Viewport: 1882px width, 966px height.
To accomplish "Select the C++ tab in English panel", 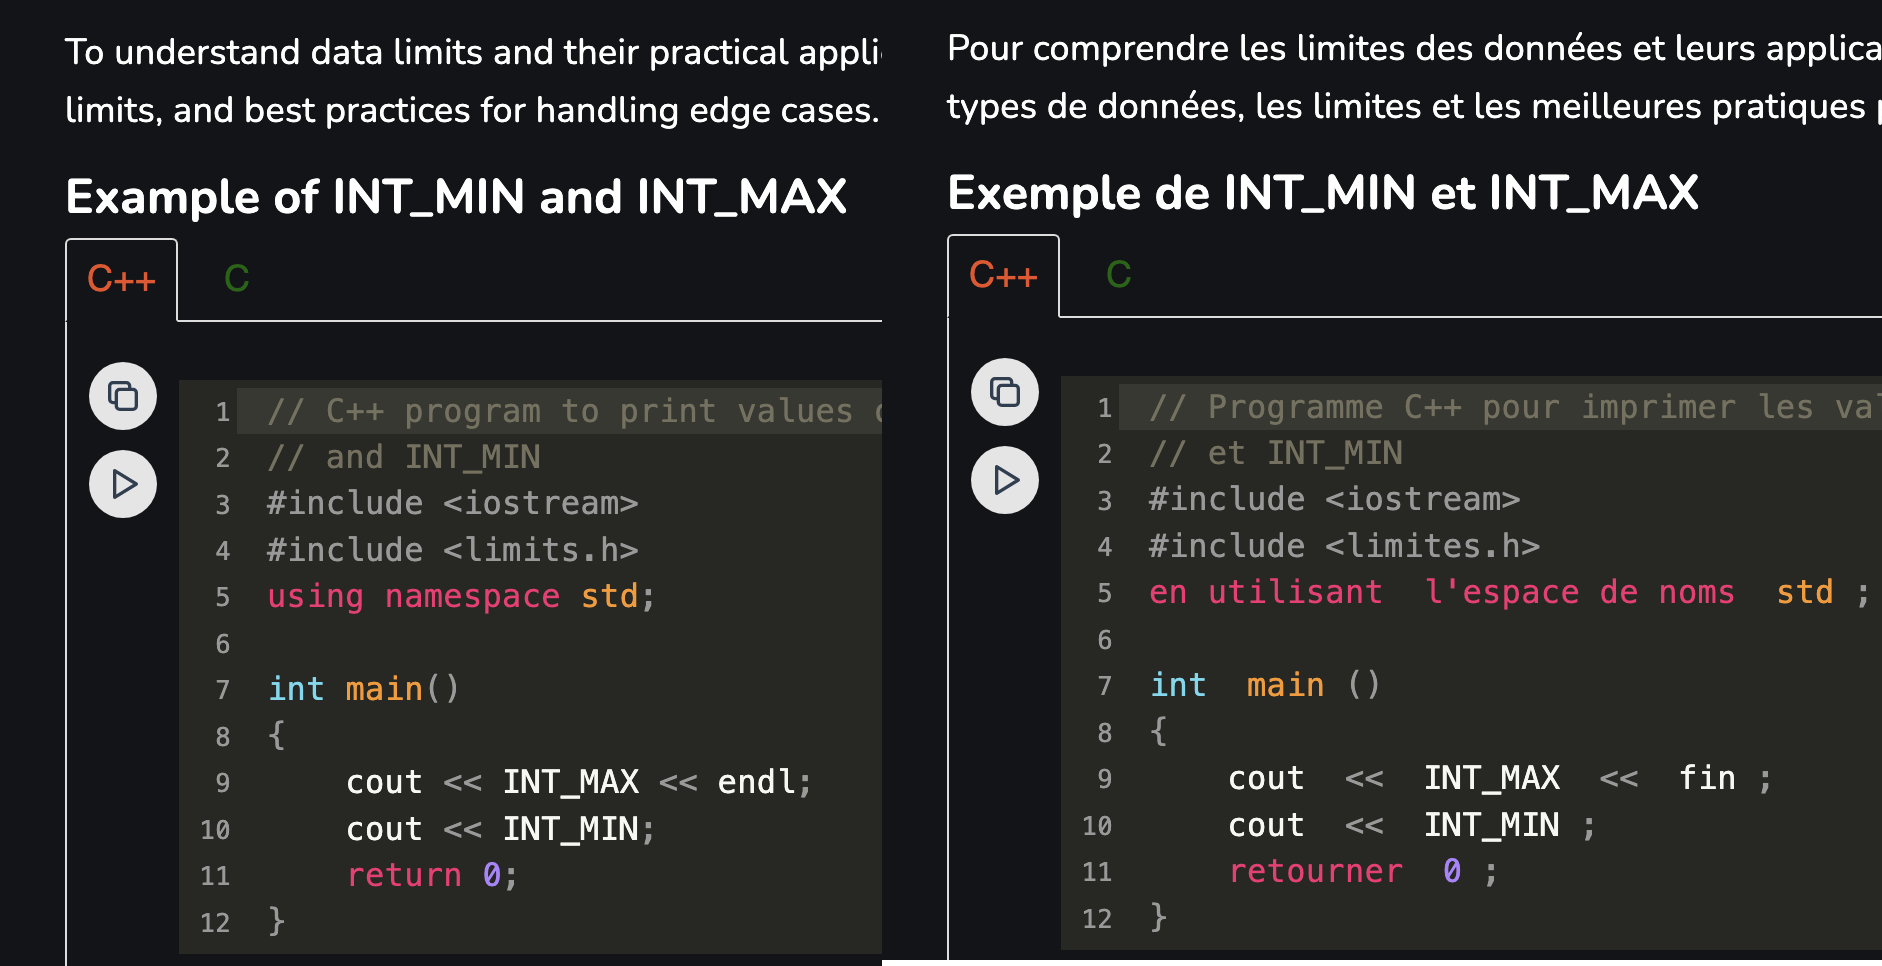I will coord(121,279).
